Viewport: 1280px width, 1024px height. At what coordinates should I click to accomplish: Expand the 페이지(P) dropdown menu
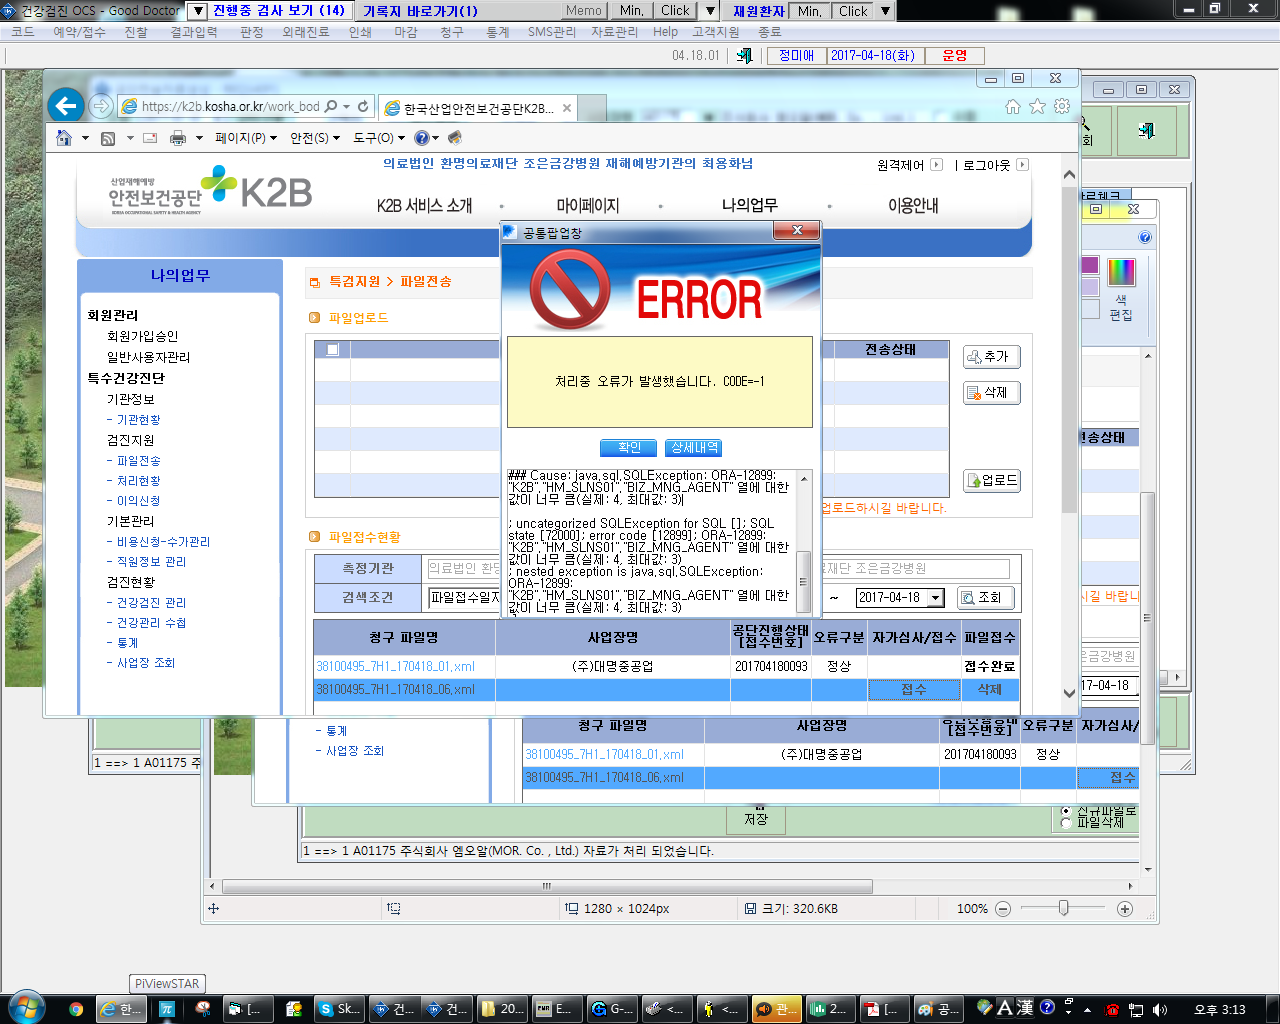246,138
